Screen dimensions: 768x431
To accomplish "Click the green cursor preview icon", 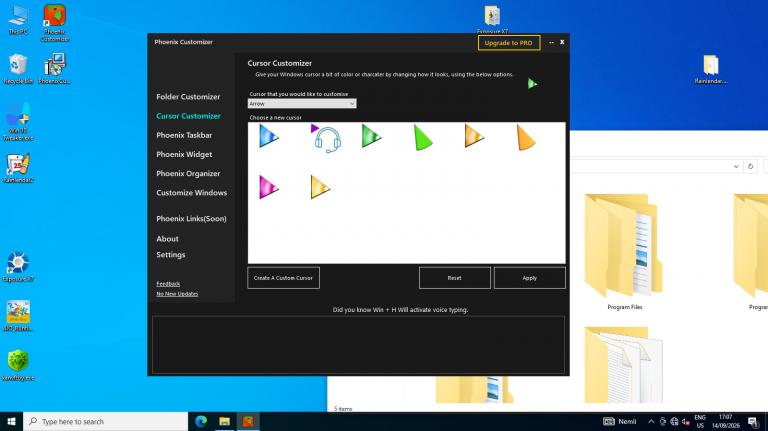I will [532, 84].
